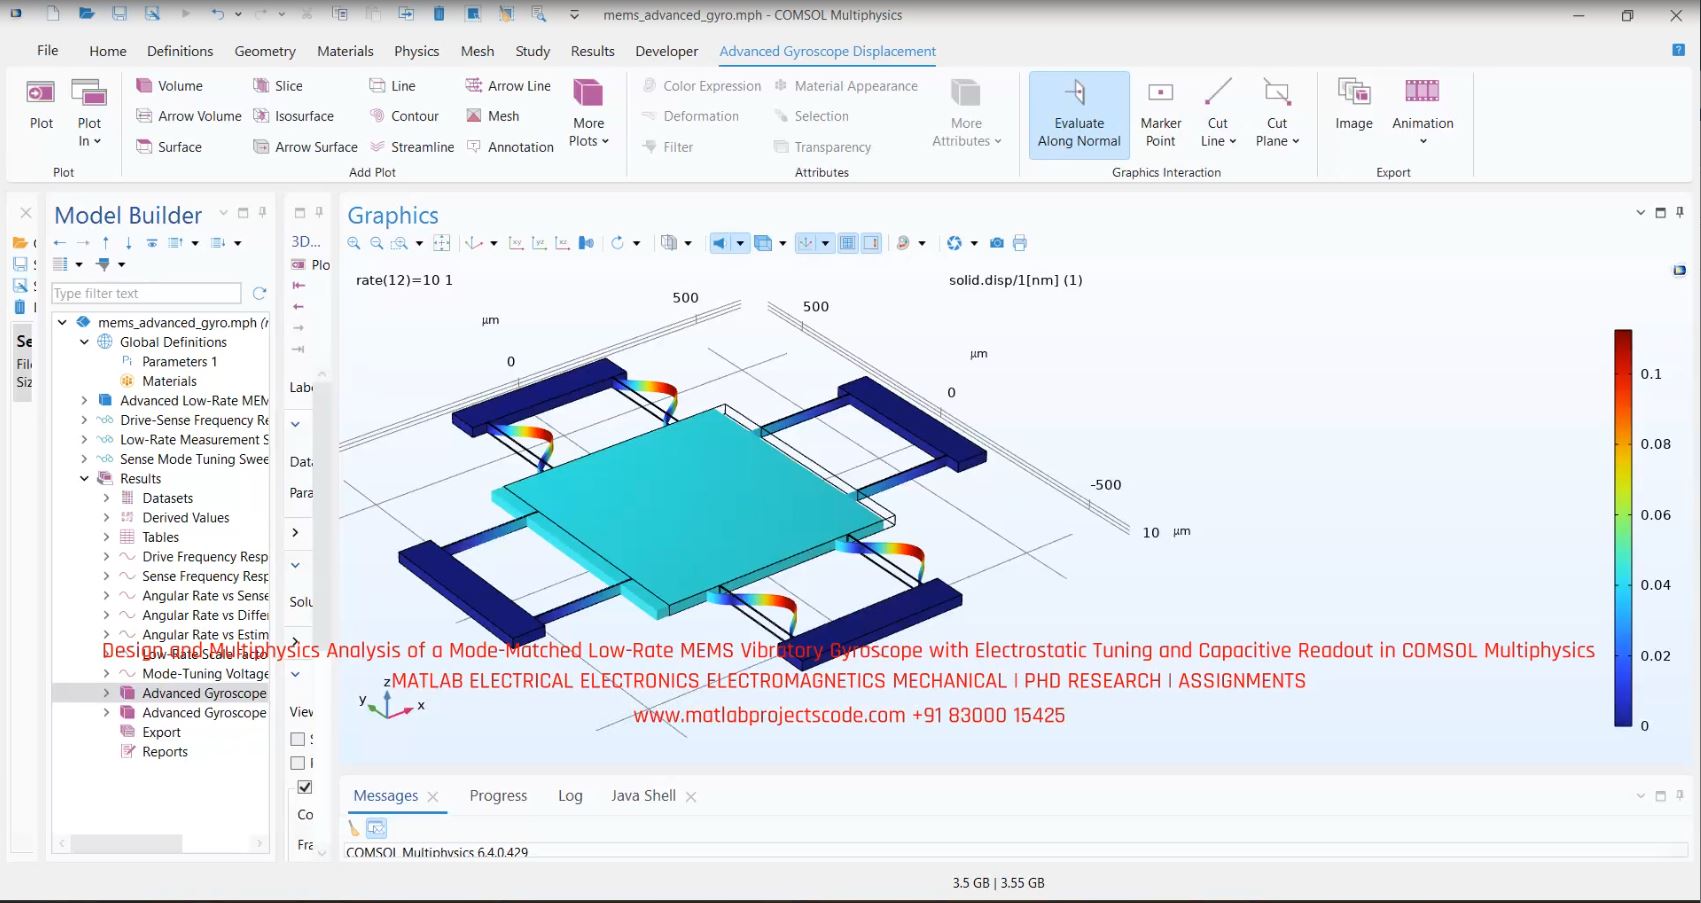The height and width of the screenshot is (903, 1701).
Task: Click the Evaluate Along Normal tool
Action: click(1079, 114)
